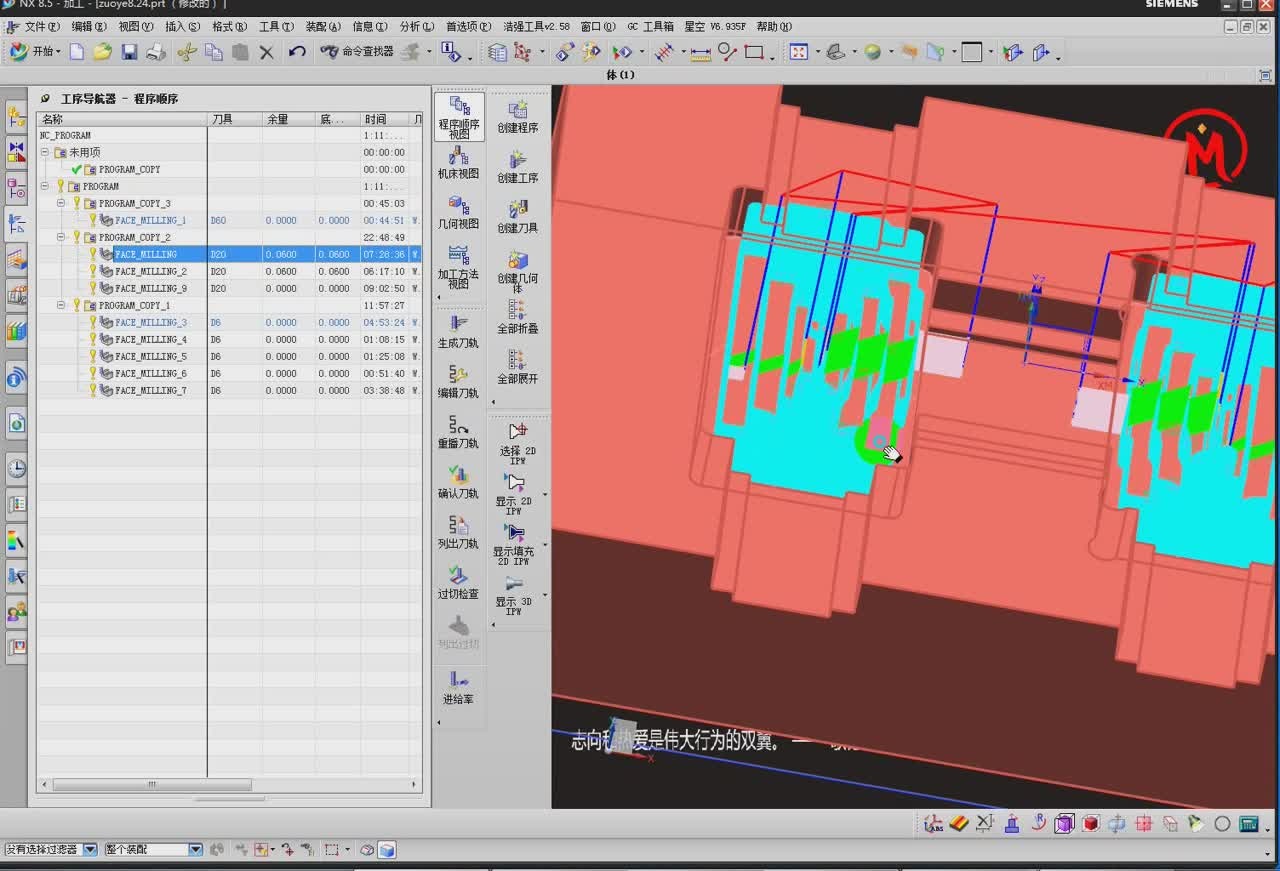Click the New file icon
Image resolution: width=1280 pixels, height=871 pixels.
tap(76, 52)
